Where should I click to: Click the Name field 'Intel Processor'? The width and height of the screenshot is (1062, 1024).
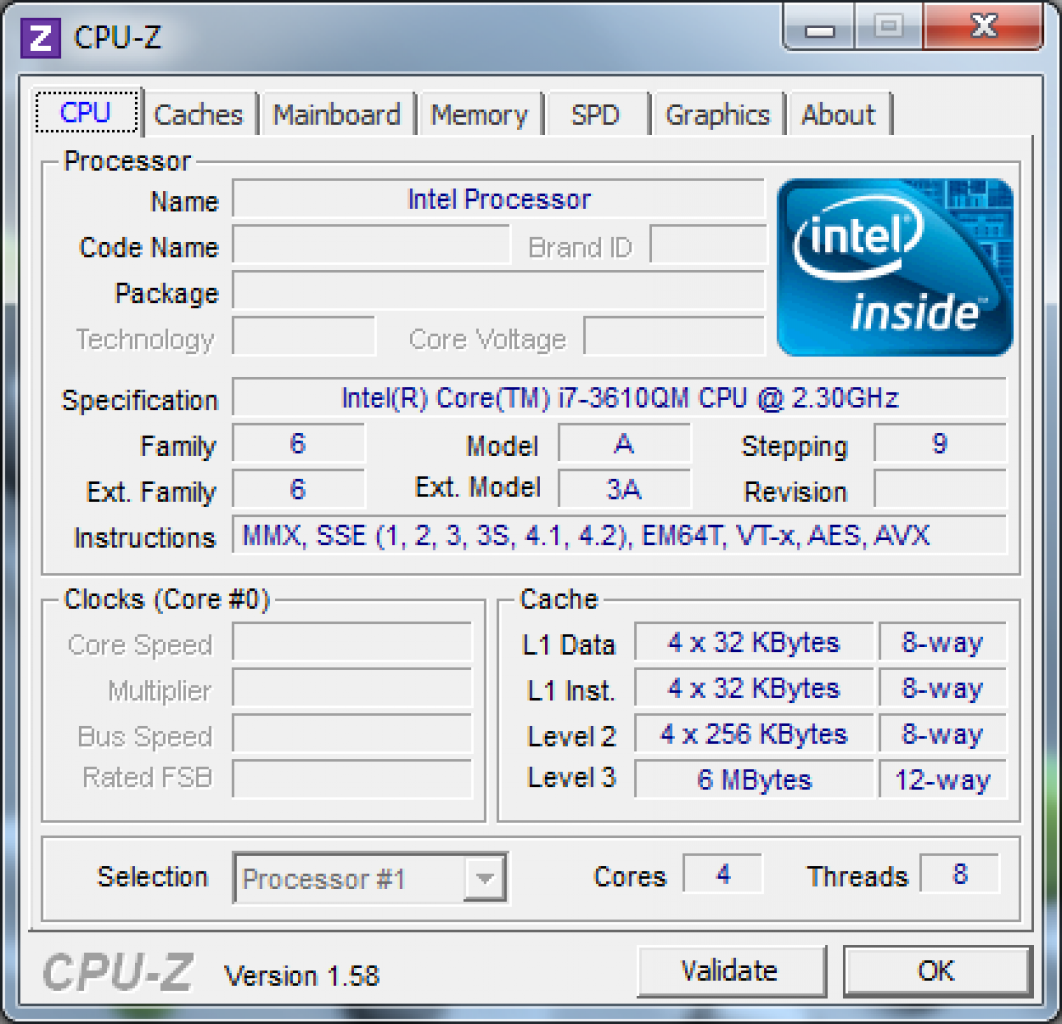pyautogui.click(x=498, y=199)
